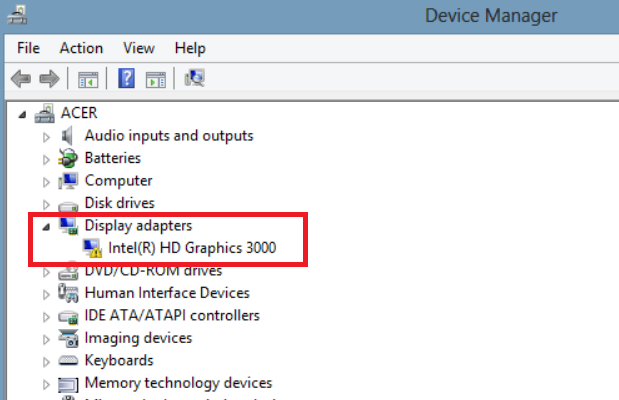Select Memory technology devices label

(x=178, y=383)
